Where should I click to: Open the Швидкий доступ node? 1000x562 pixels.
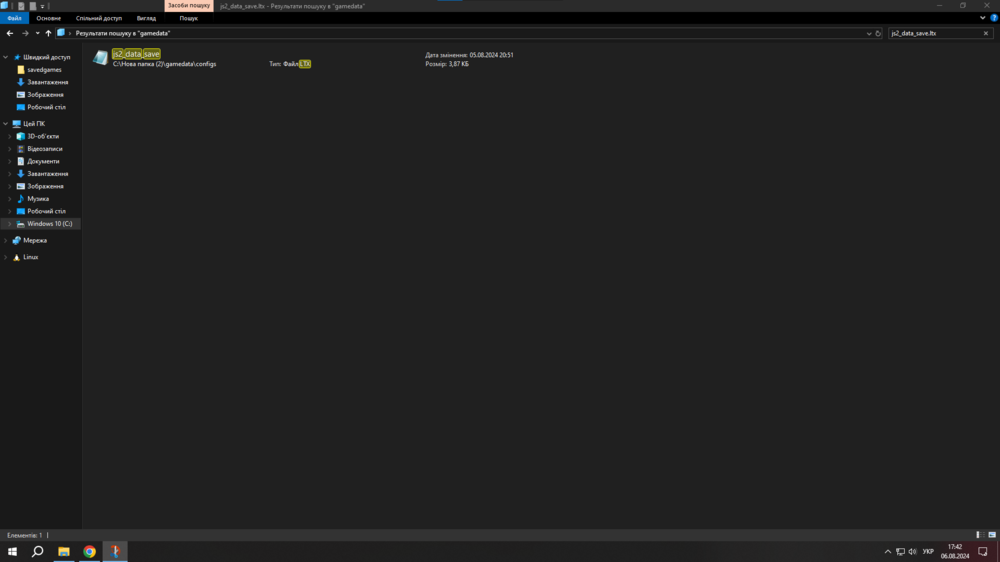(47, 57)
